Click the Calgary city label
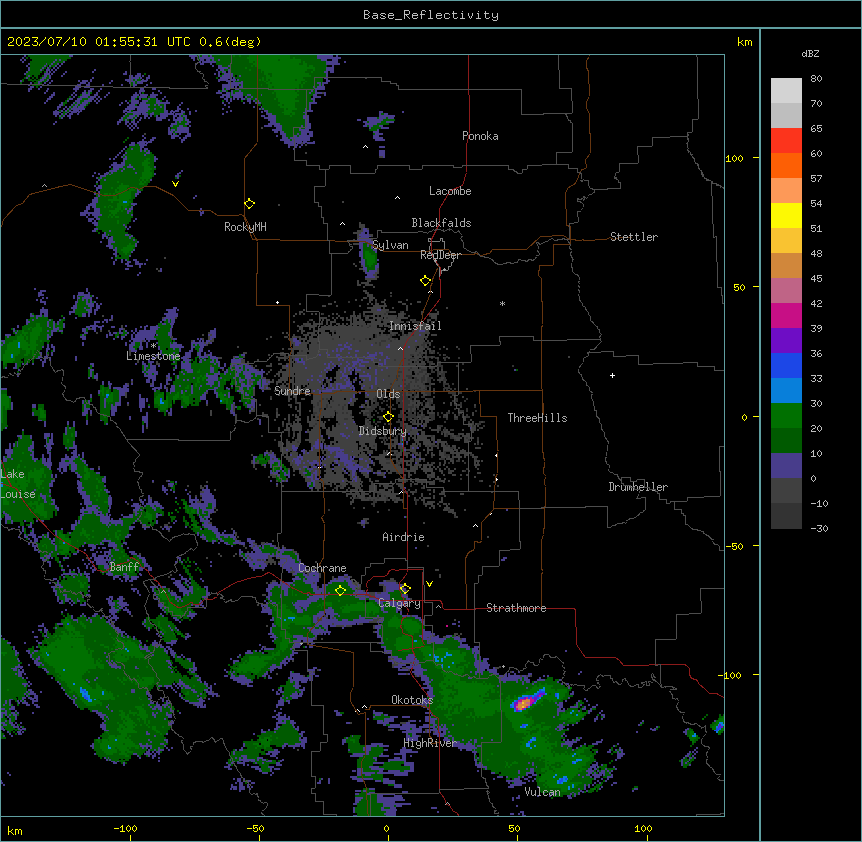 point(399,603)
